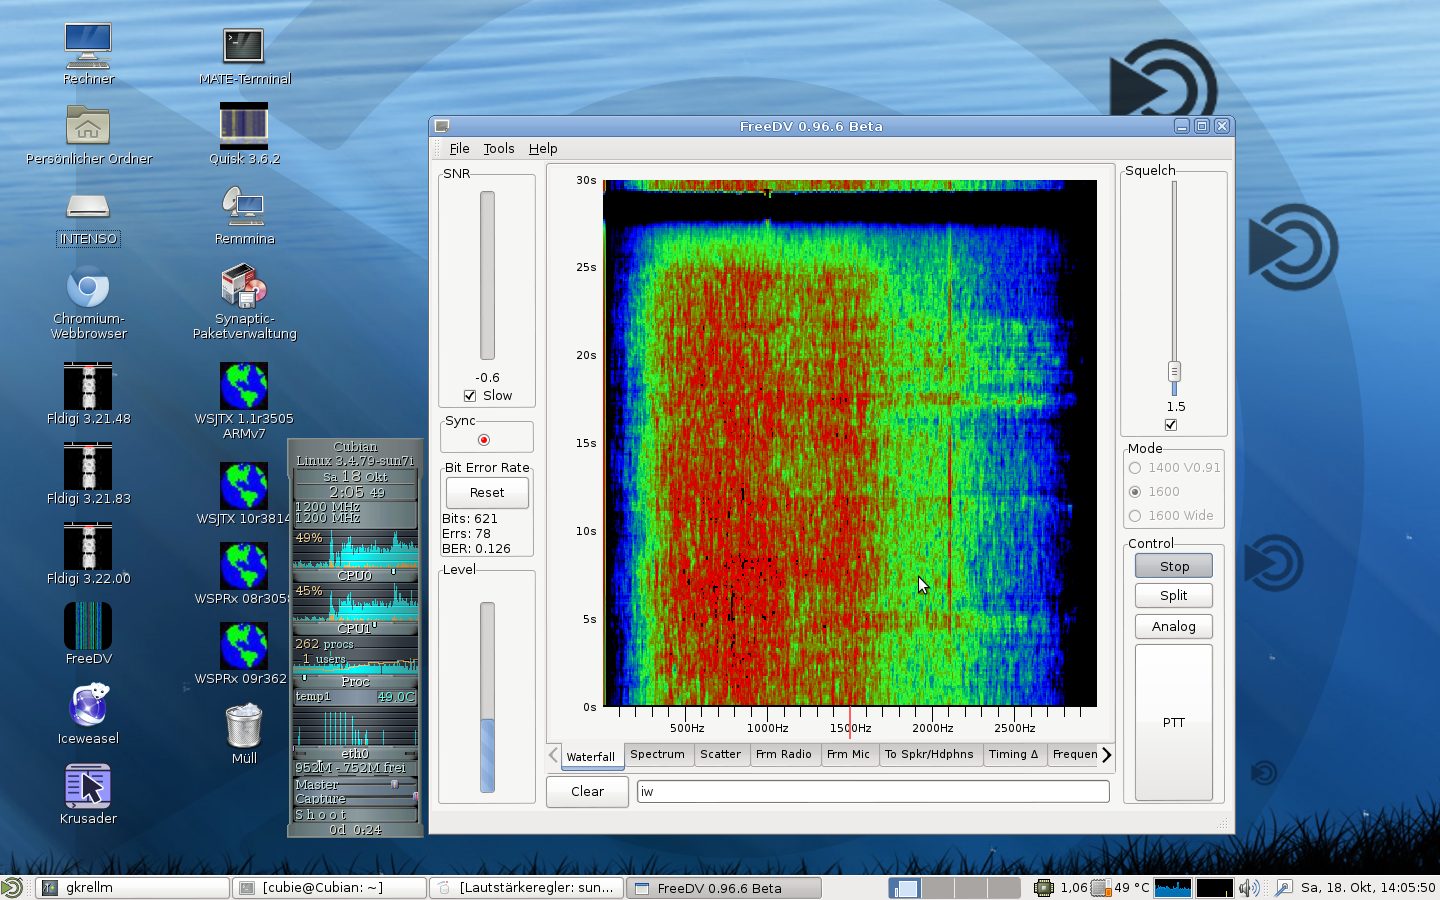1440x900 pixels.
Task: Click the Level meter bar
Action: click(487, 697)
